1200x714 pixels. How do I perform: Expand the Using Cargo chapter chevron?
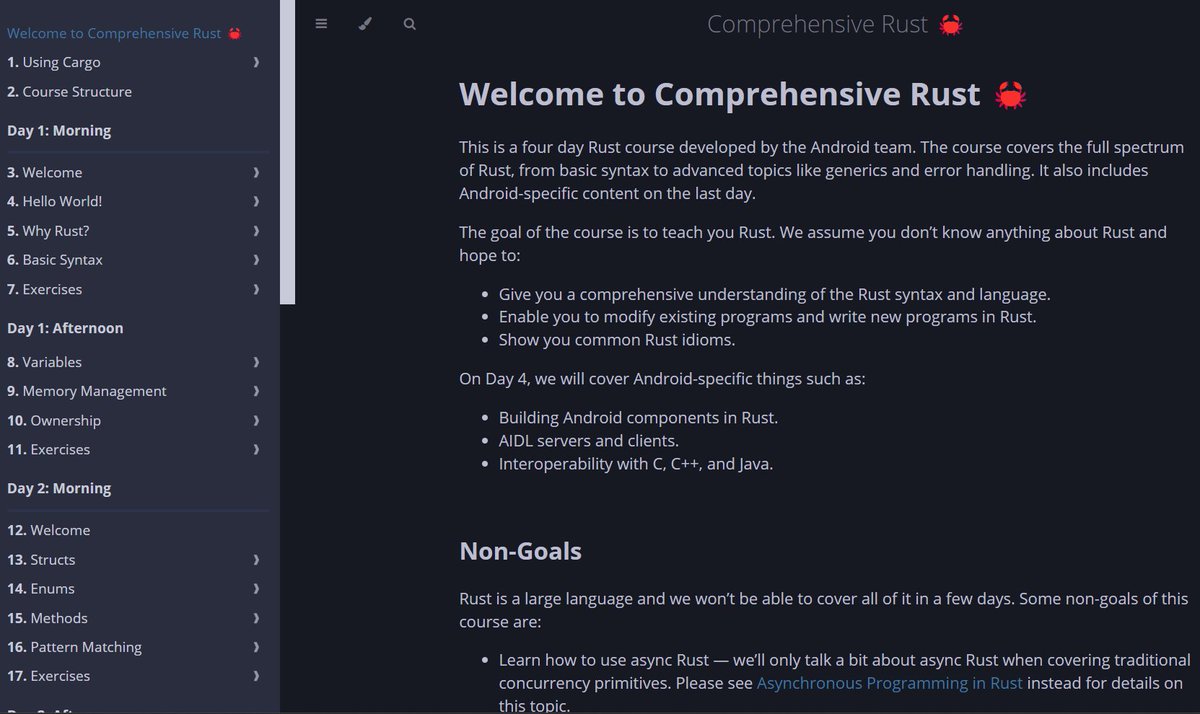coord(256,62)
